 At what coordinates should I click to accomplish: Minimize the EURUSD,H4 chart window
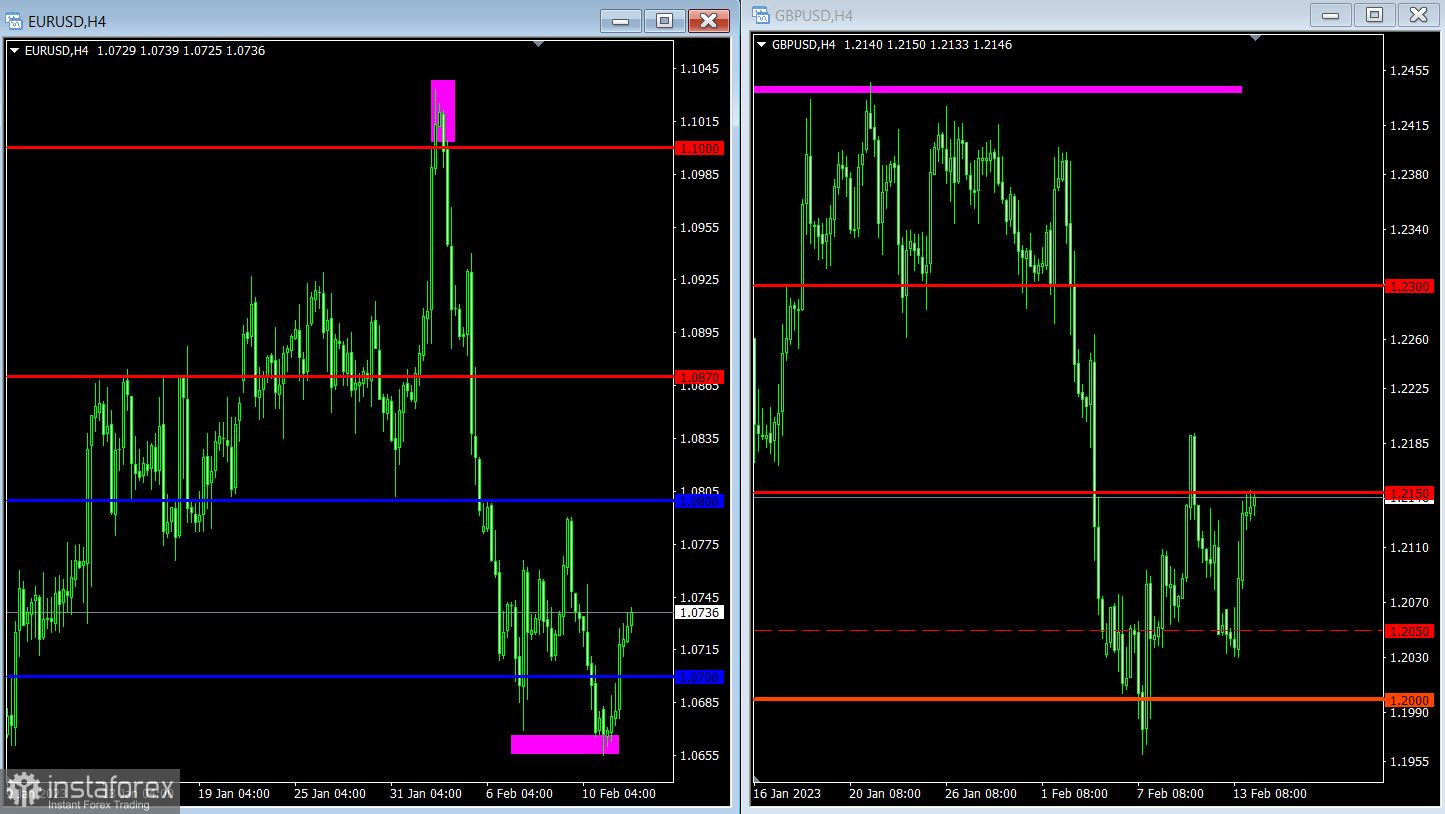(x=621, y=21)
